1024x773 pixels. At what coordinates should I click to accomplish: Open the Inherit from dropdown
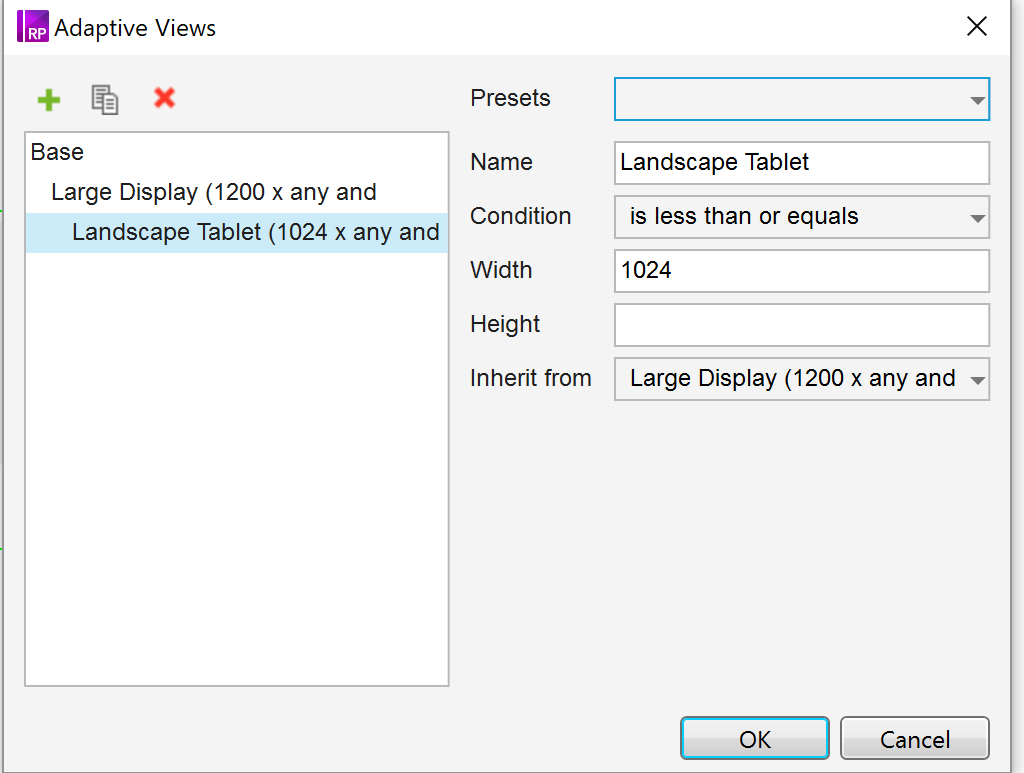(801, 379)
